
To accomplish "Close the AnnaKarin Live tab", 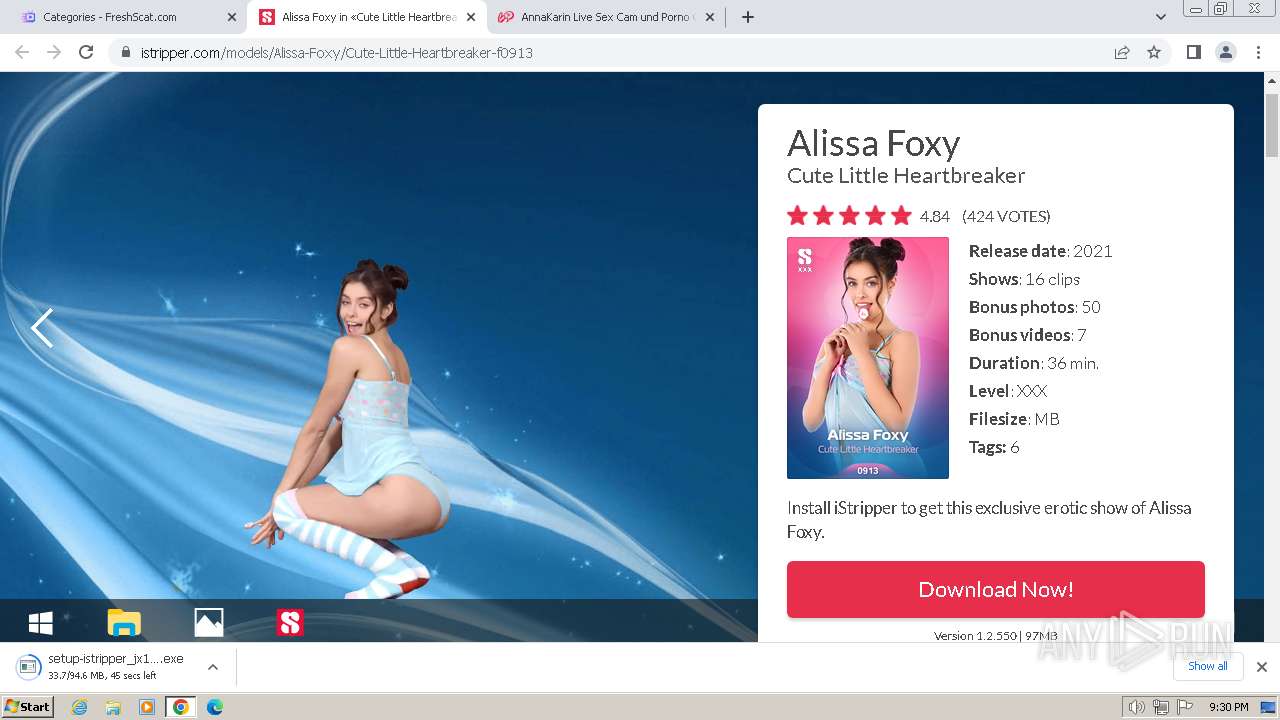I will coord(710,17).
